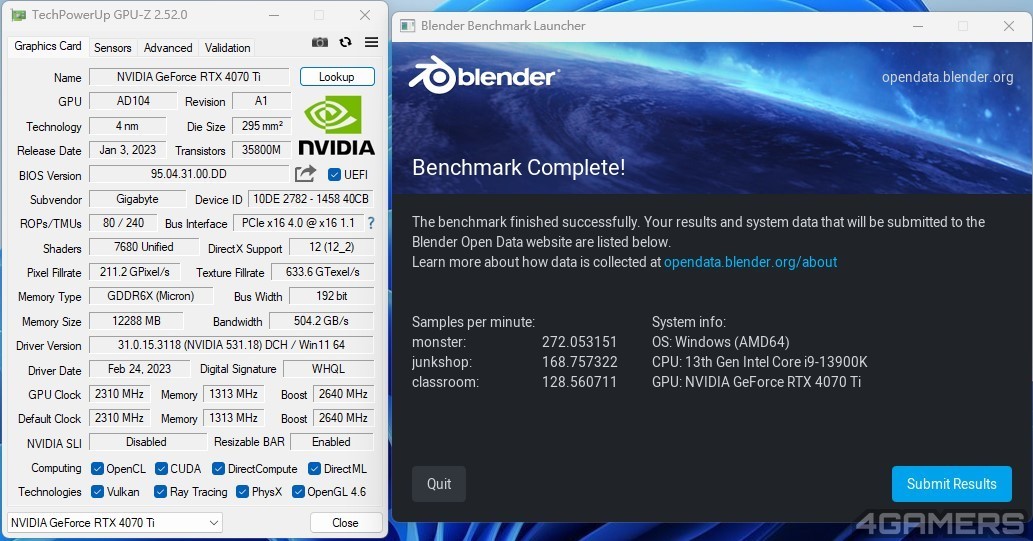
Task: Open the GPU selector dropdown at bottom
Action: [x=115, y=523]
